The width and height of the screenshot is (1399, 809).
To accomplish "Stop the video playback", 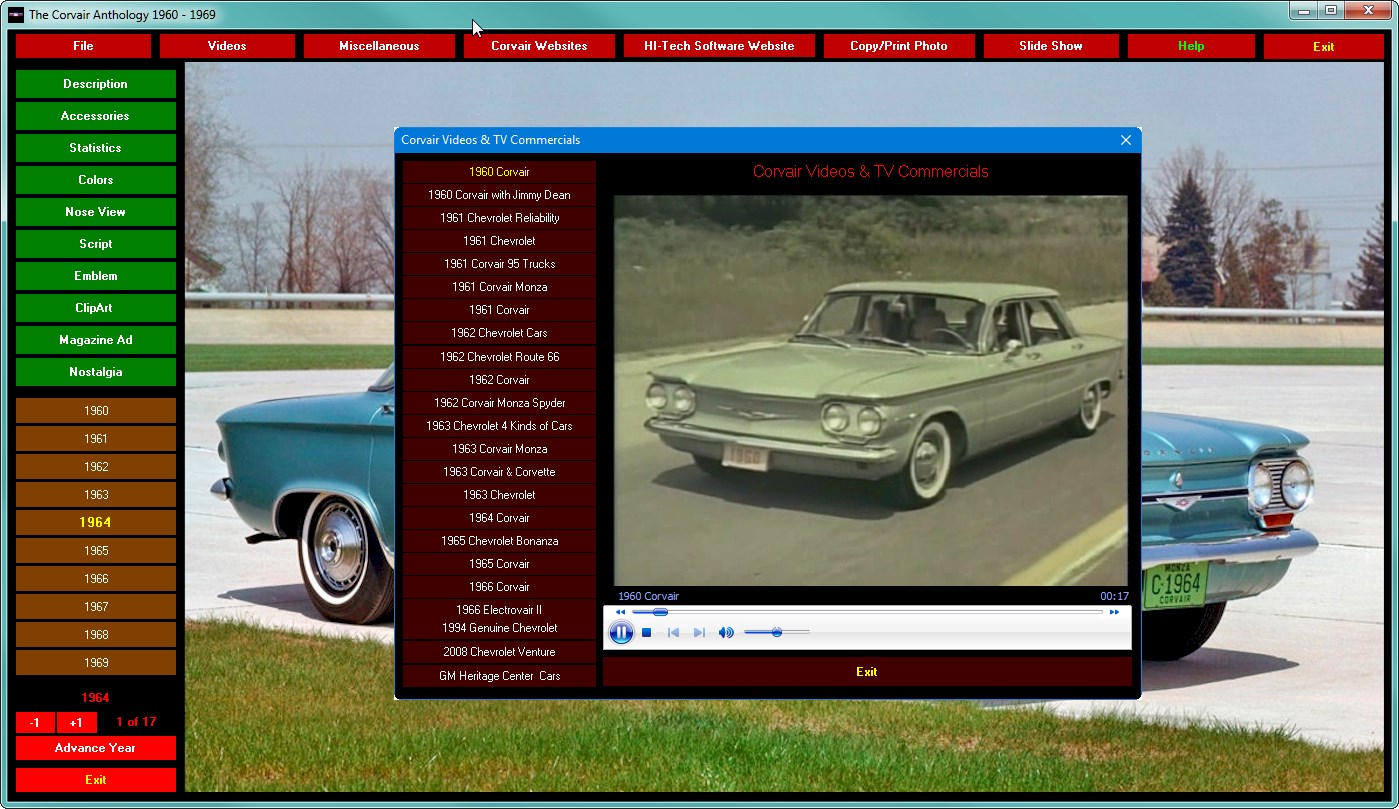I will click(647, 632).
